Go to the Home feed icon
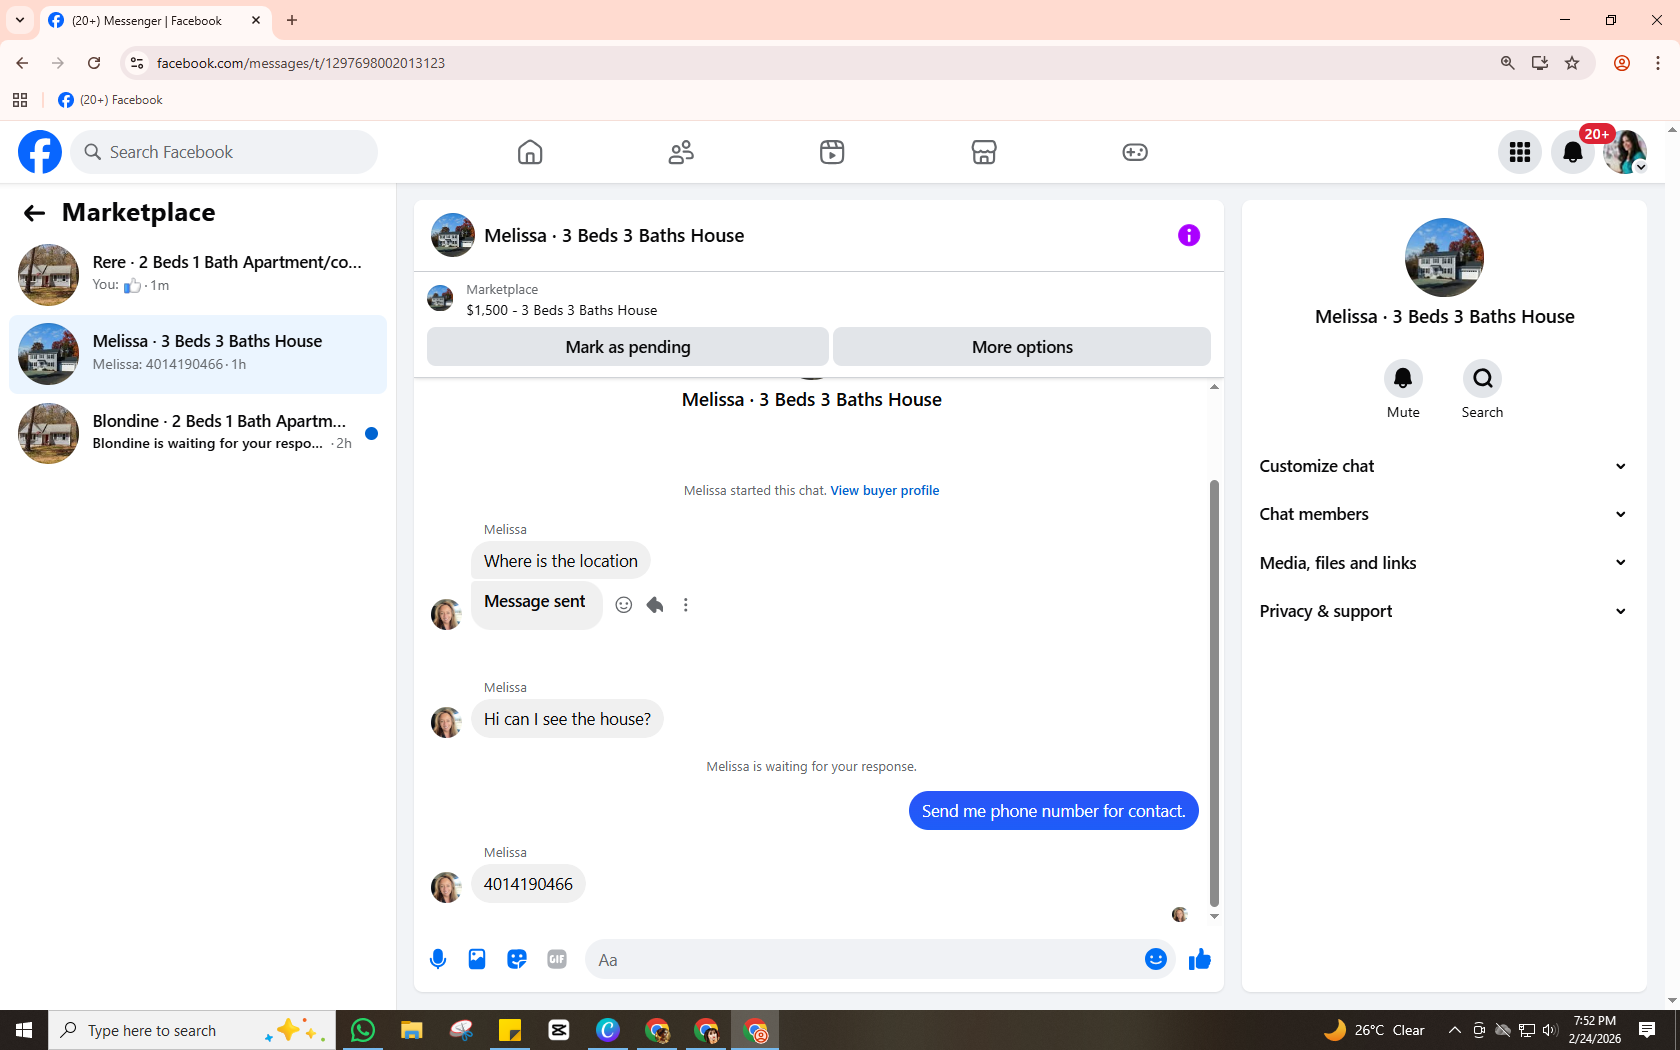 (530, 152)
